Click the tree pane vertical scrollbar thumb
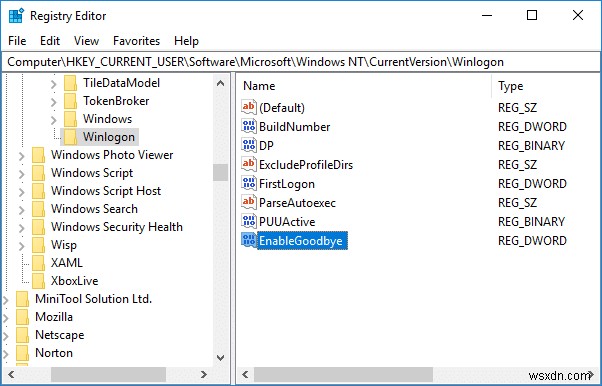The height and width of the screenshot is (386, 602). pyautogui.click(x=220, y=172)
